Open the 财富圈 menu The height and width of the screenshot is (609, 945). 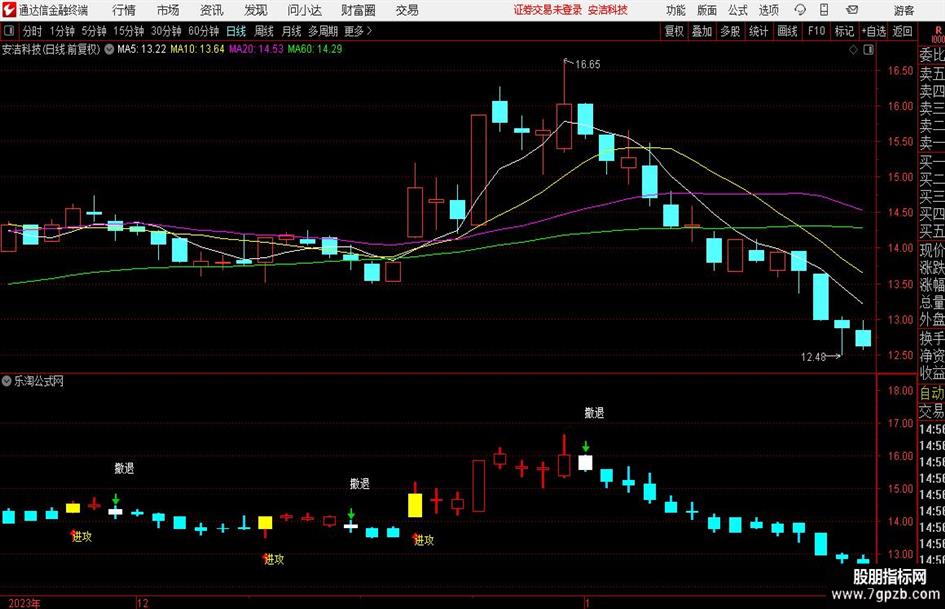[x=358, y=10]
